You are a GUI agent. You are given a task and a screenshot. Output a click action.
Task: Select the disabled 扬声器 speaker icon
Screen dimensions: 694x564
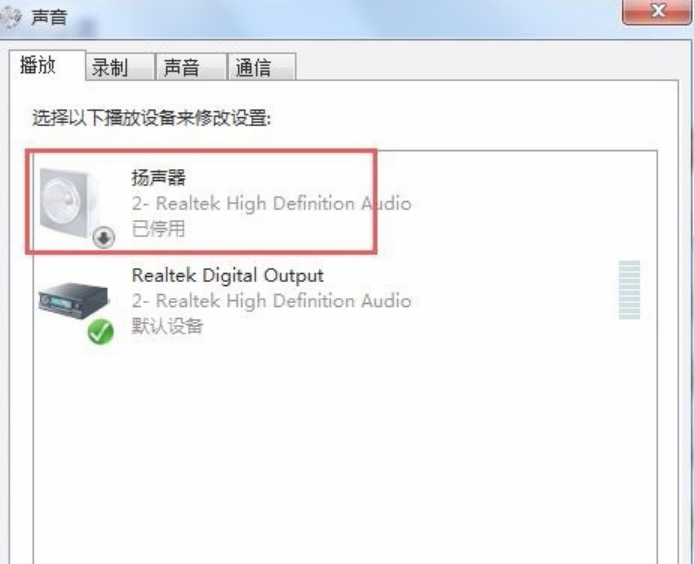(69, 203)
